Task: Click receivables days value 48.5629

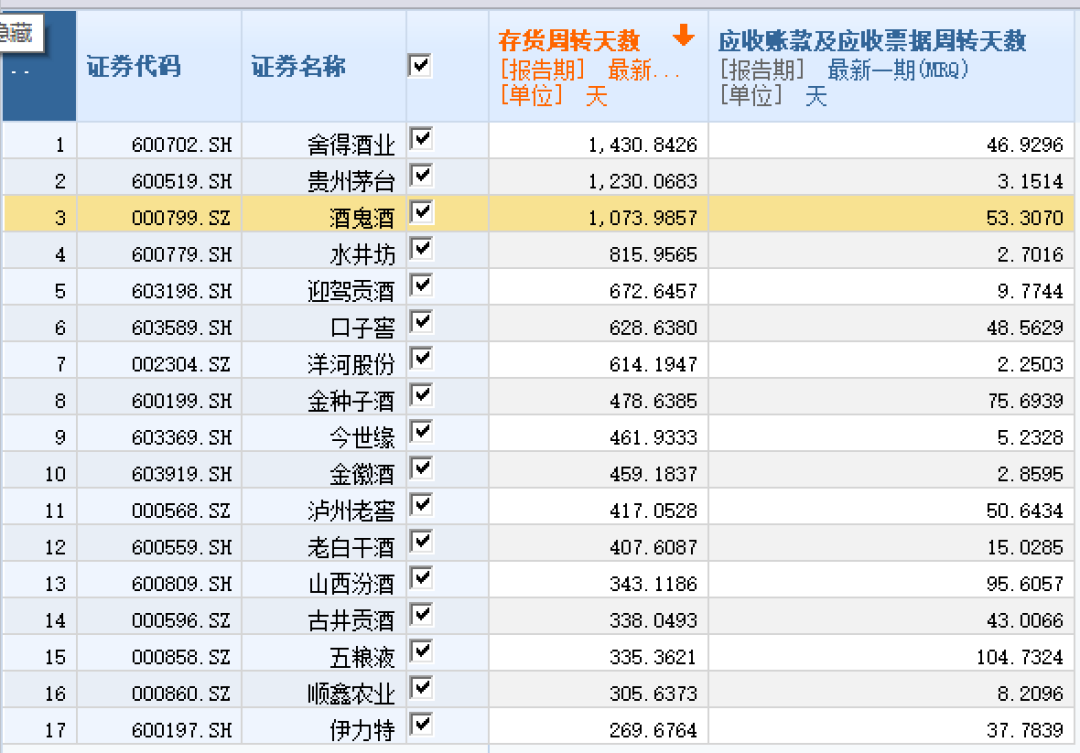Action: [x=1024, y=328]
